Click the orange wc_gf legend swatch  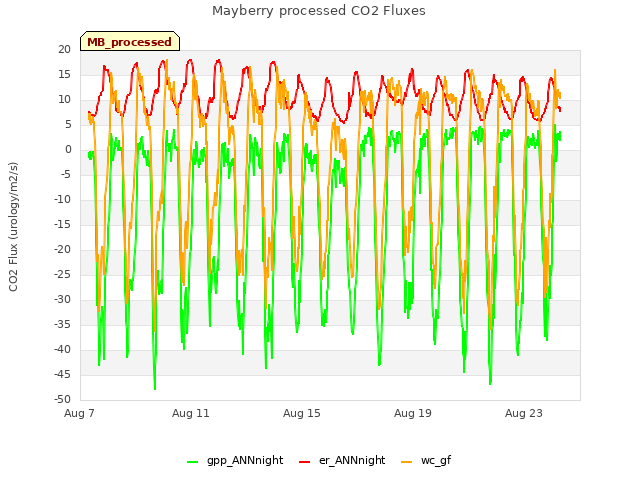click(x=407, y=462)
